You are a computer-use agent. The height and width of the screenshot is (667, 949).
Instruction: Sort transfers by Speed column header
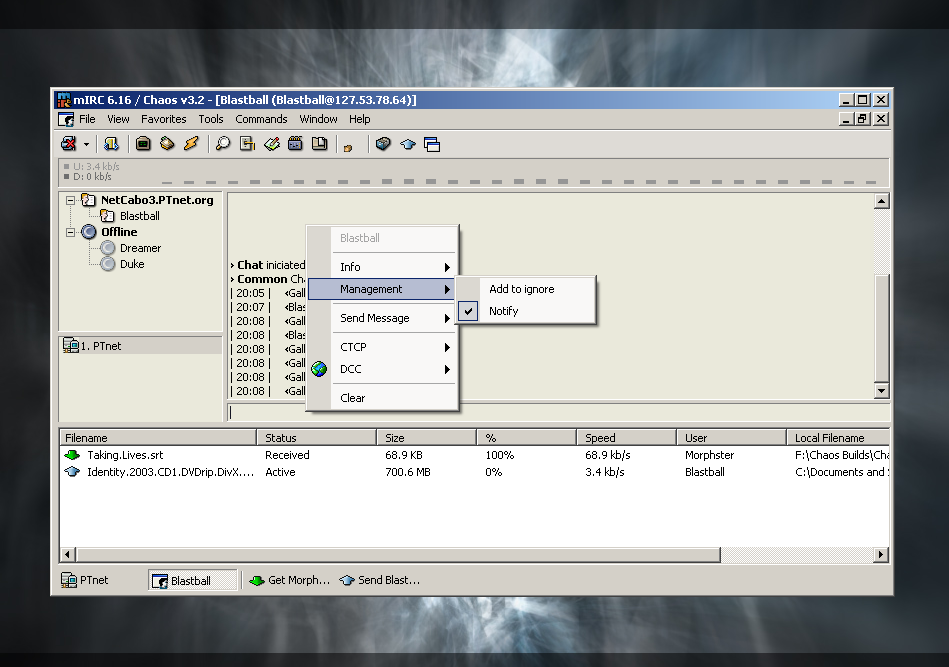coord(626,438)
